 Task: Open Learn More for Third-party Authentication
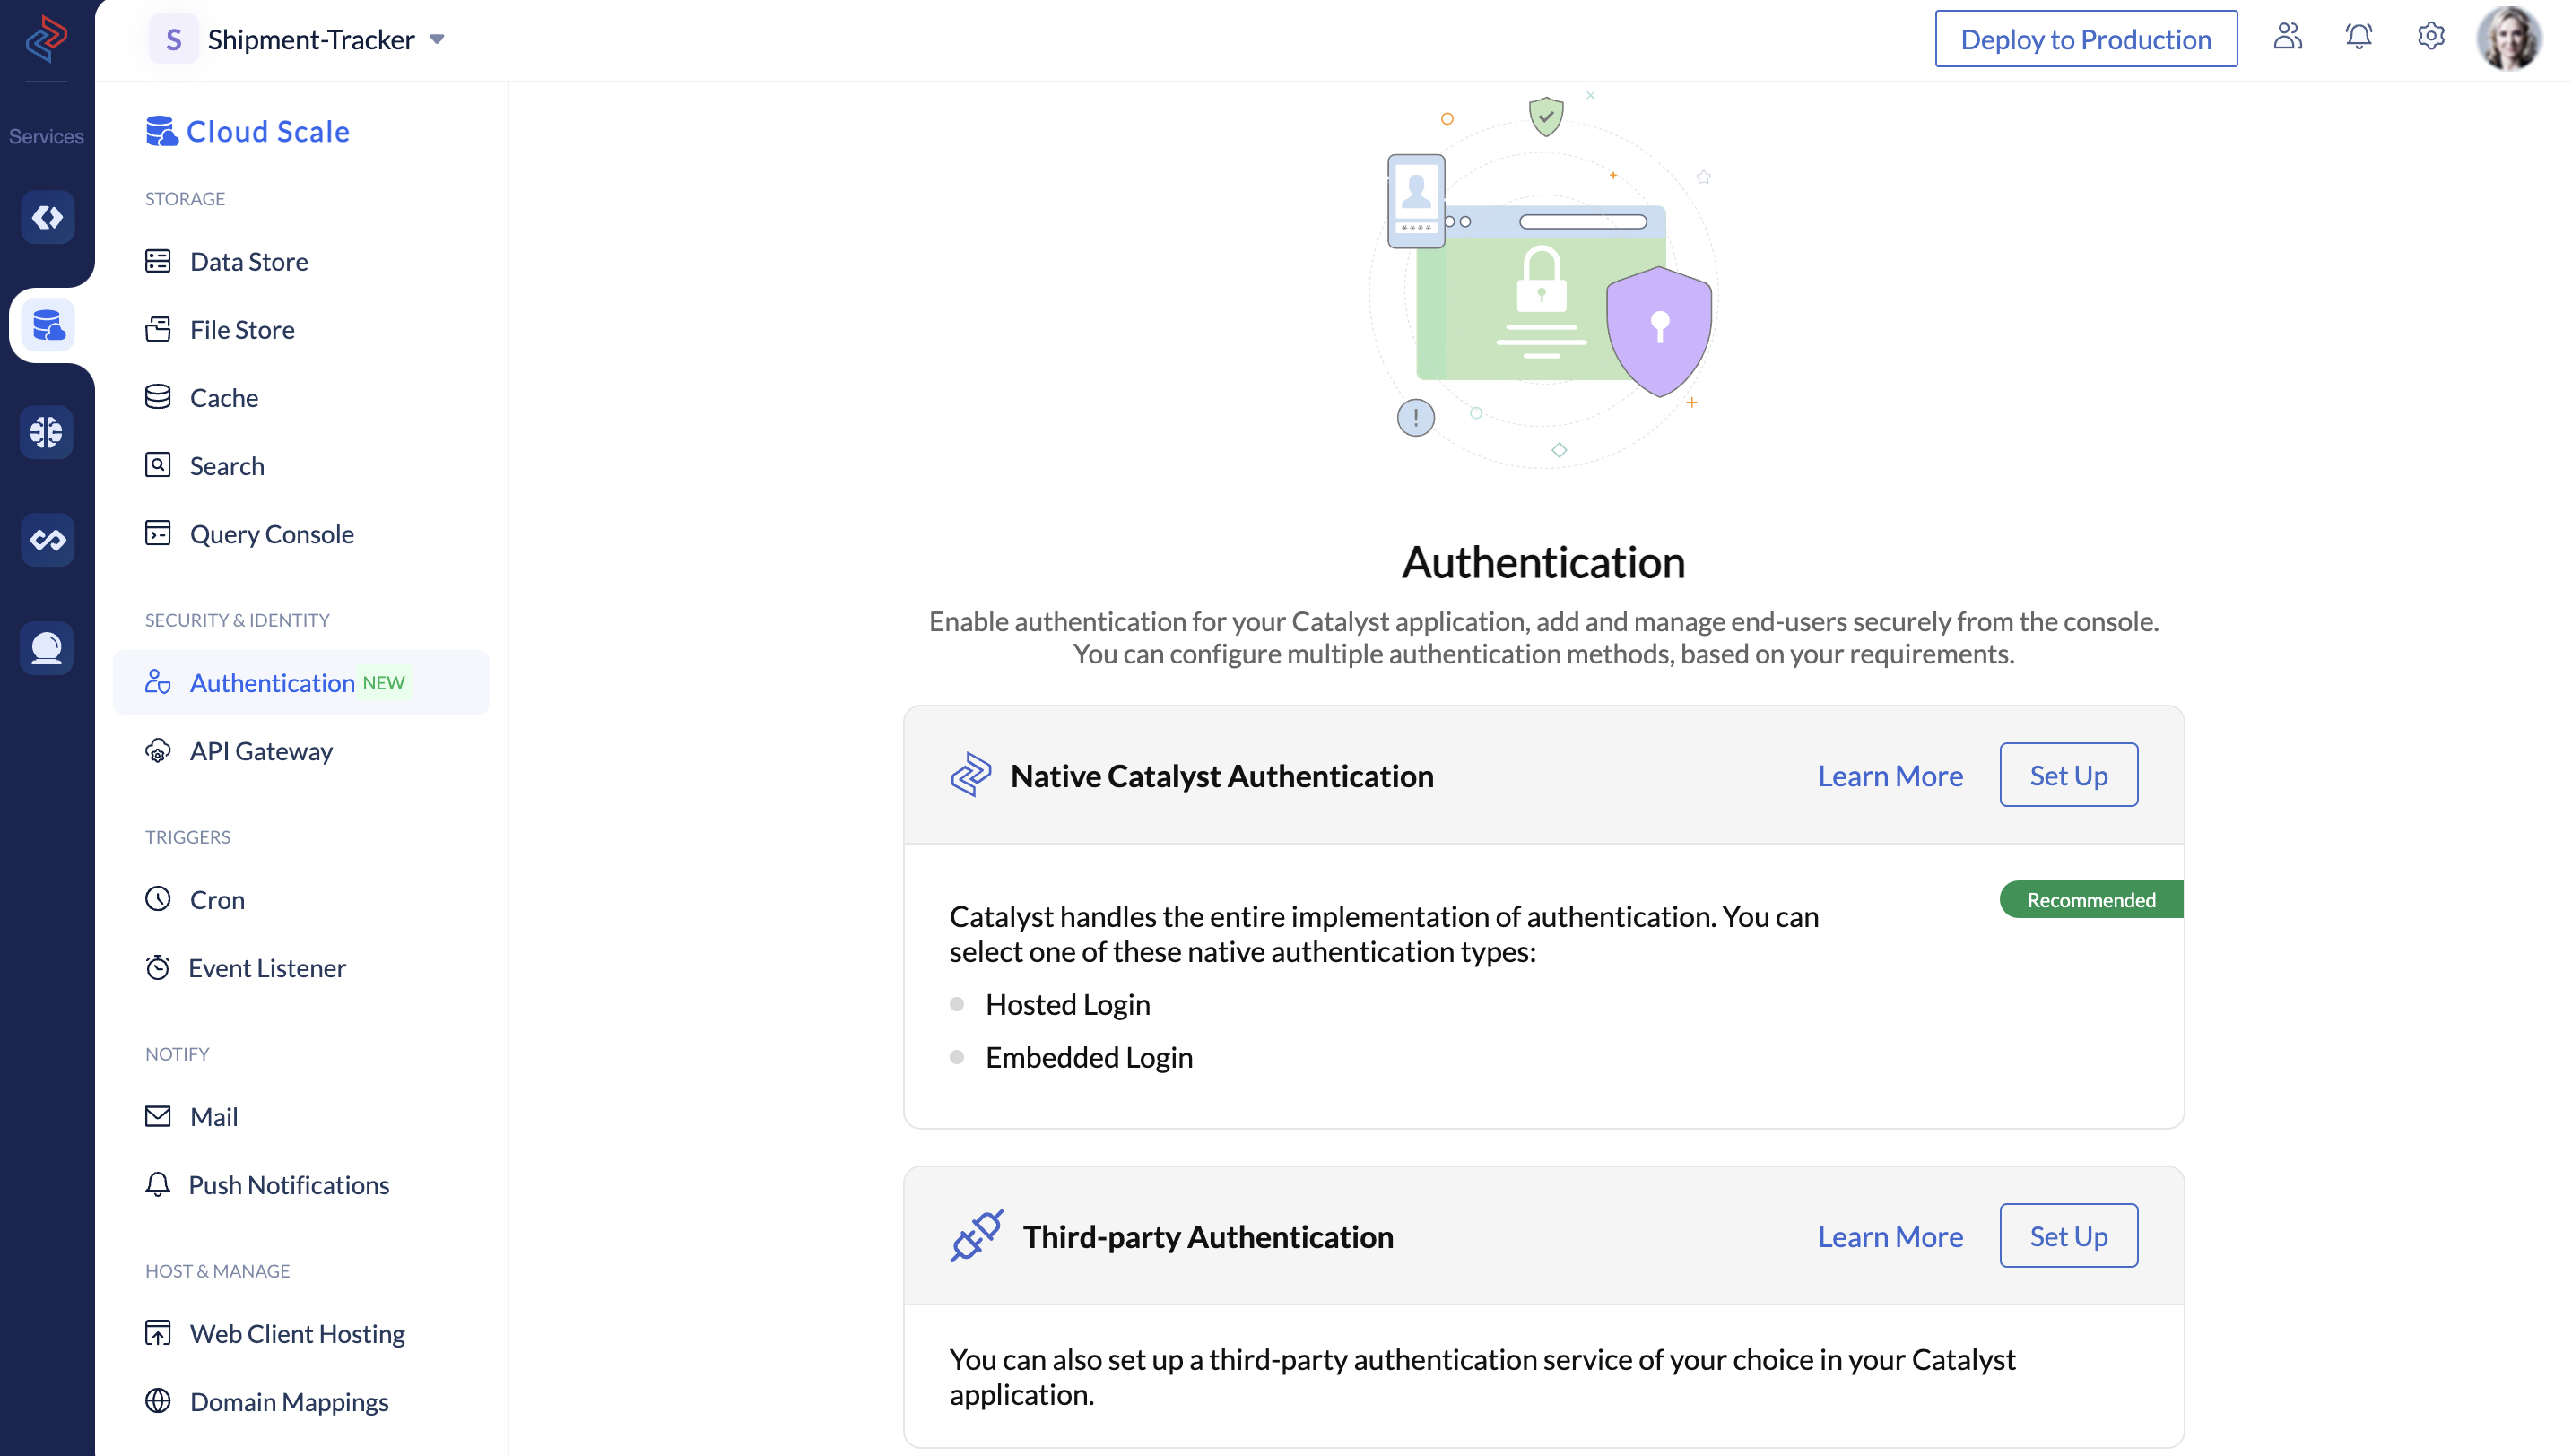1890,1236
